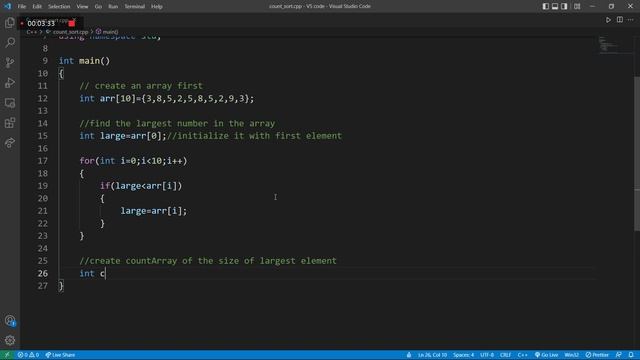Start Live Share from status bar
The width and height of the screenshot is (640, 360).
(x=60, y=355)
